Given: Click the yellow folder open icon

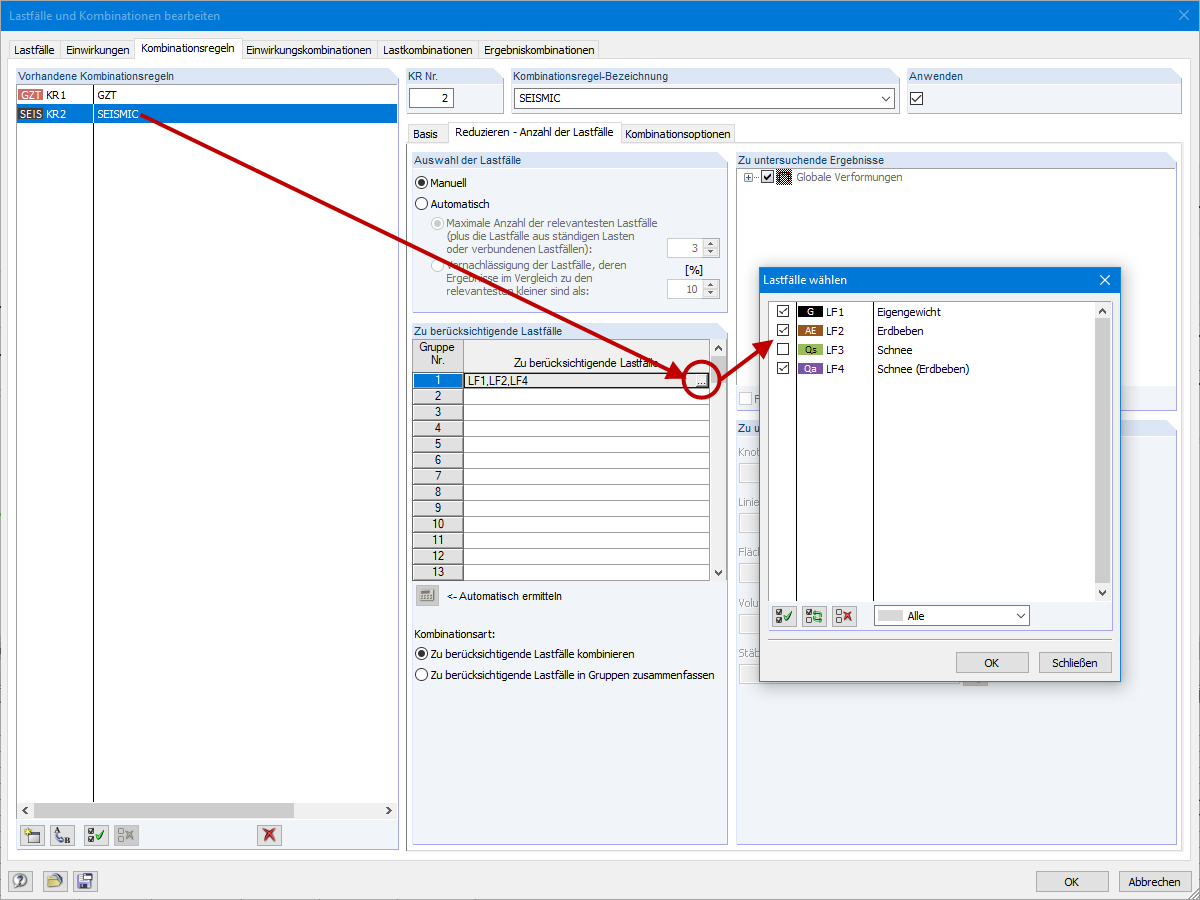Looking at the screenshot, I should pyautogui.click(x=54, y=881).
